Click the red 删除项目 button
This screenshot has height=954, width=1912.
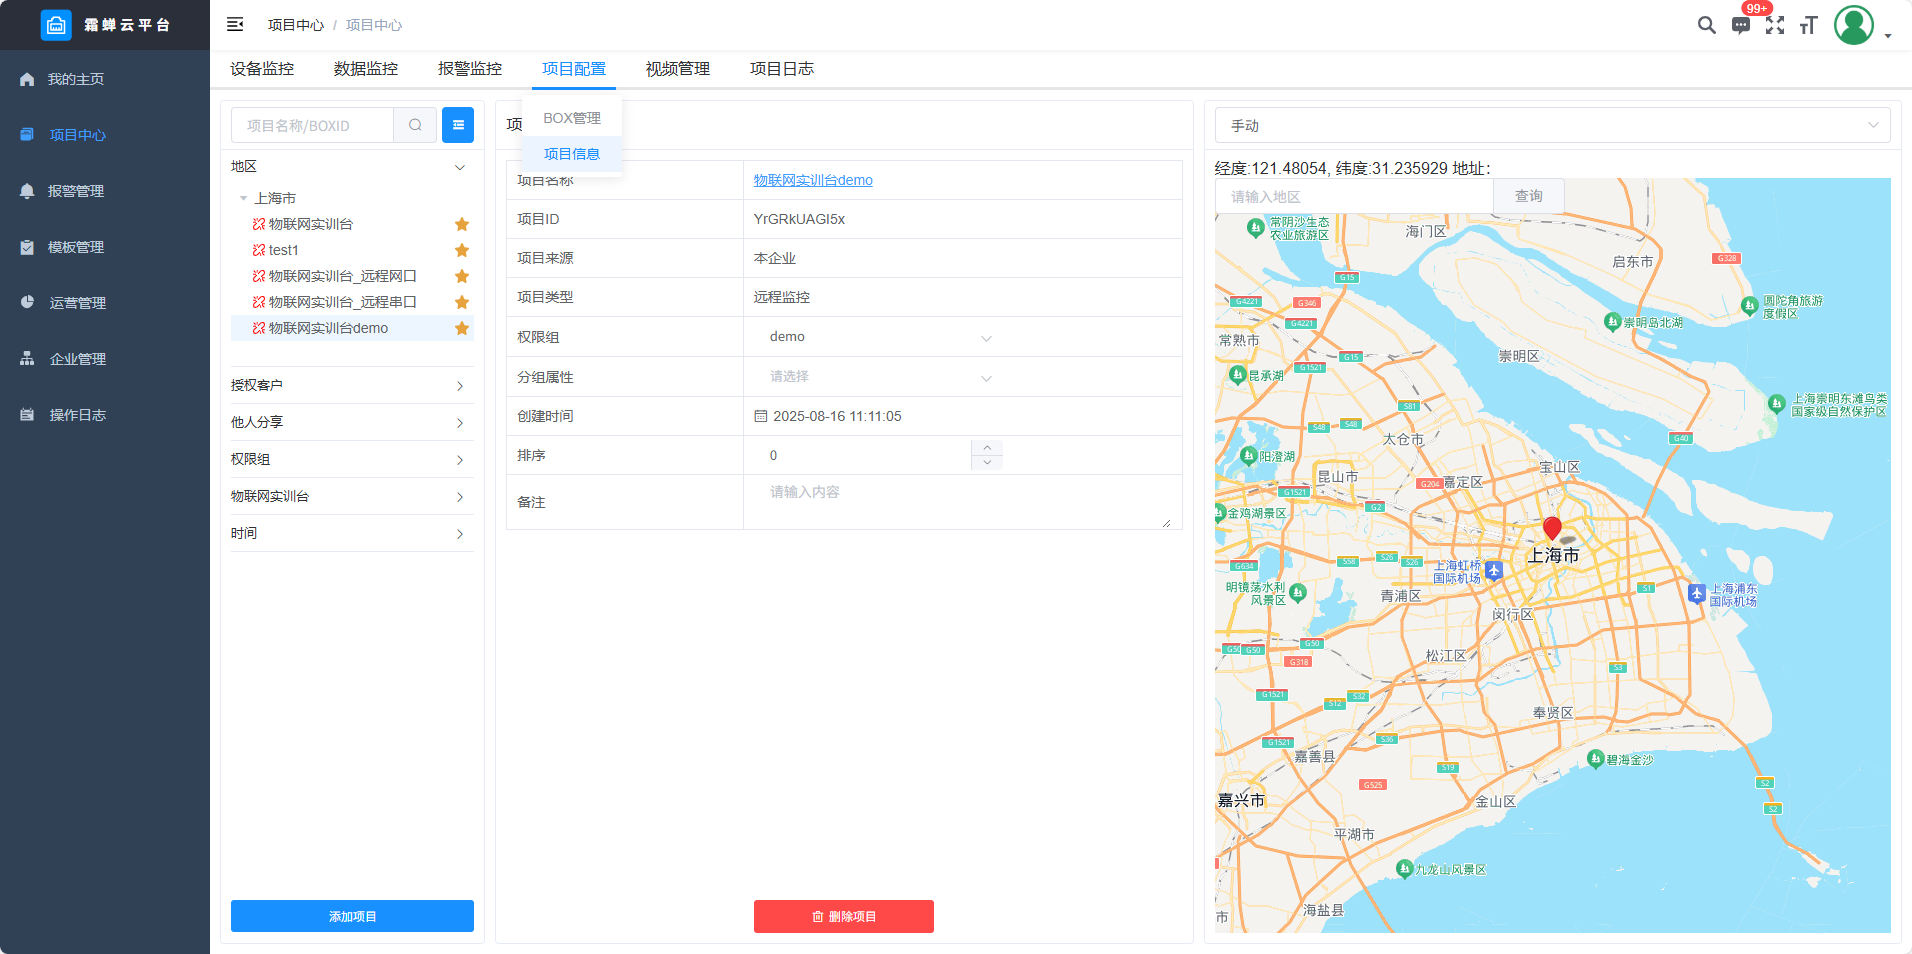(843, 916)
